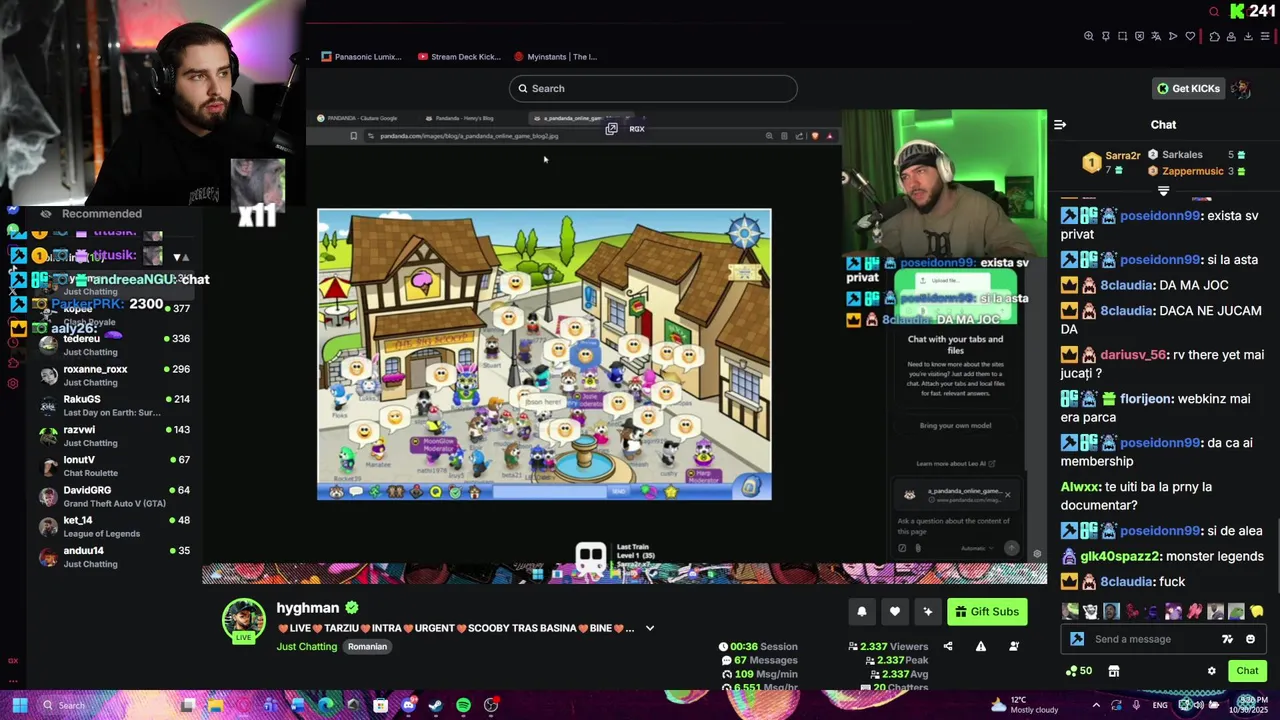The image size is (1280, 720).
Task: Click the notification bell for hyghman
Action: [862, 612]
